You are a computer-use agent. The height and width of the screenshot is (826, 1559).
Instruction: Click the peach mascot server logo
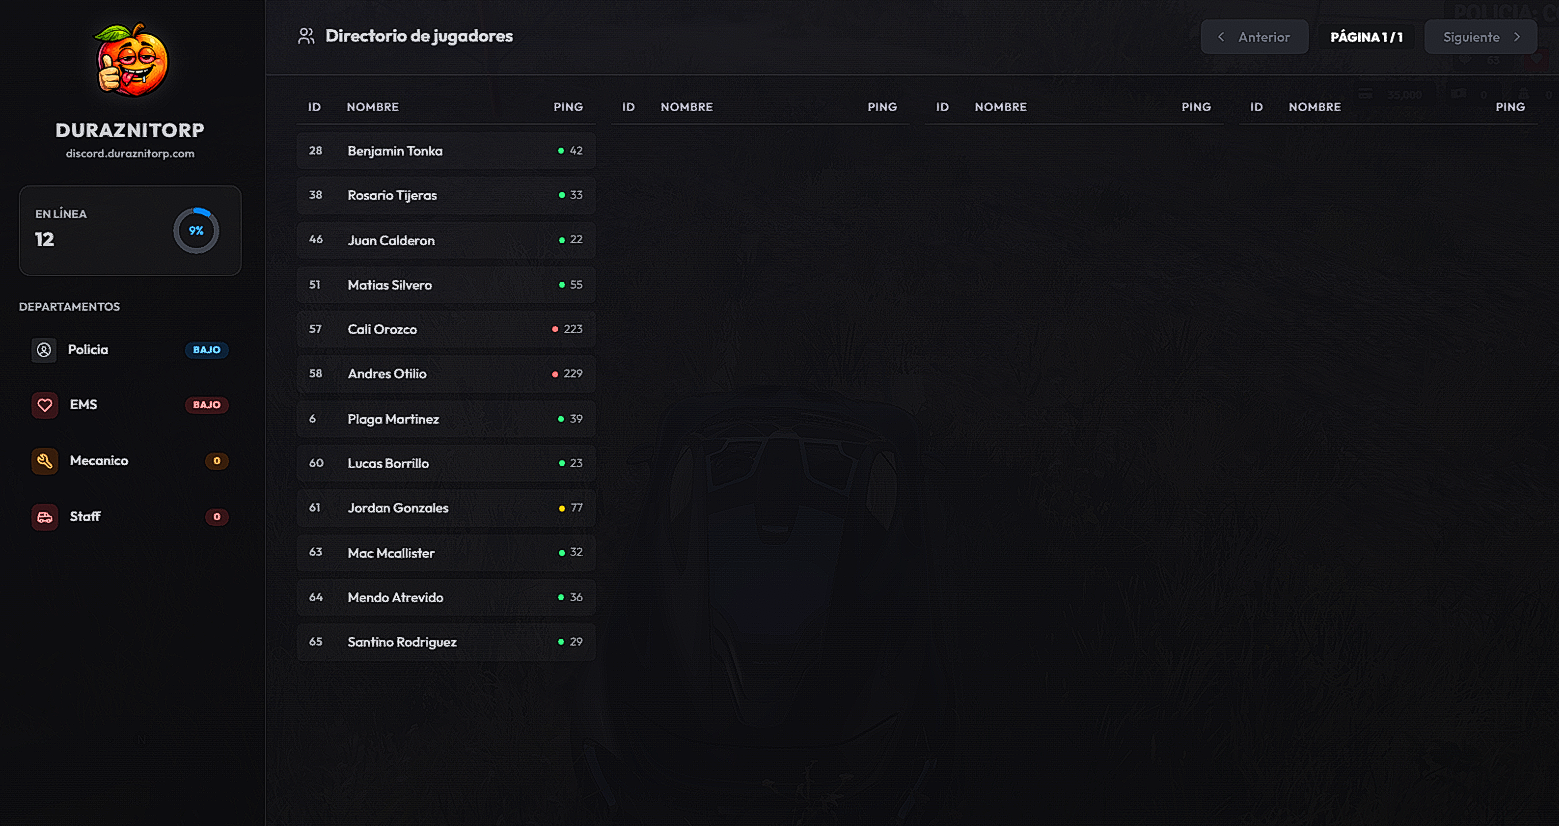click(x=131, y=62)
